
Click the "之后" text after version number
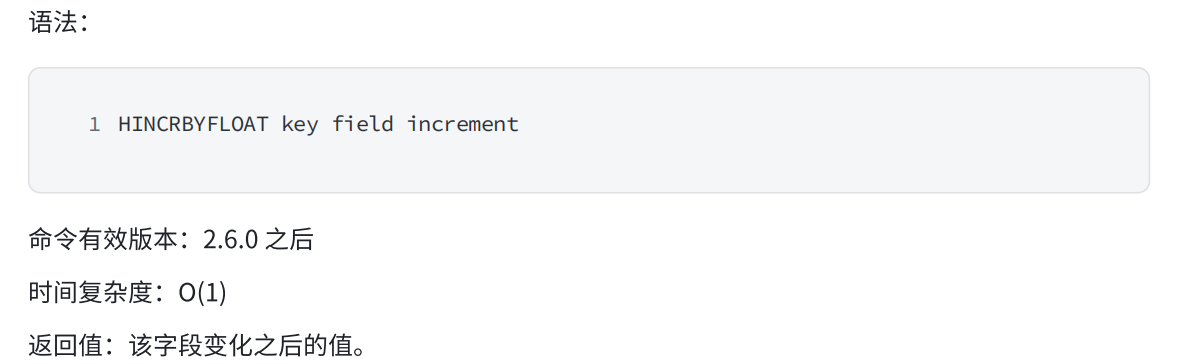pyautogui.click(x=289, y=240)
